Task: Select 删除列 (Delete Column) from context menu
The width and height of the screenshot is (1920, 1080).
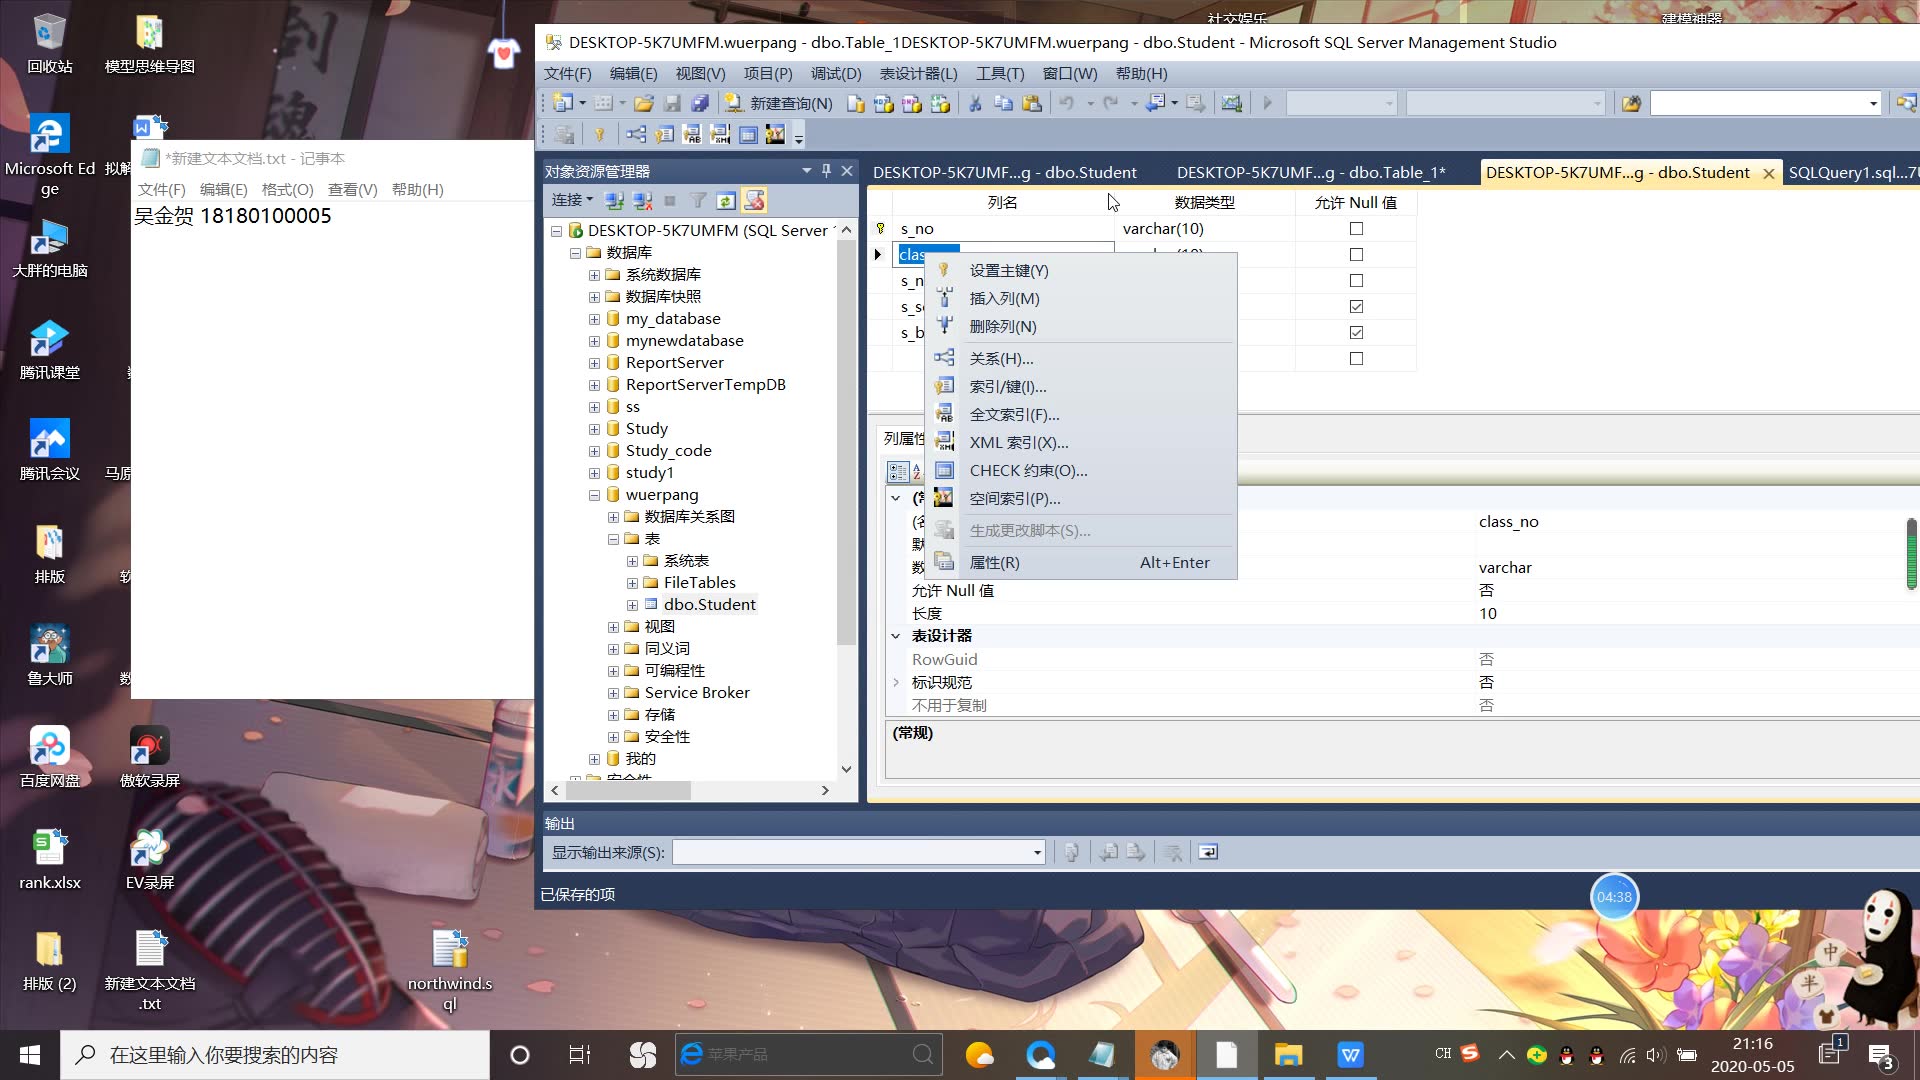Action: 1004,326
